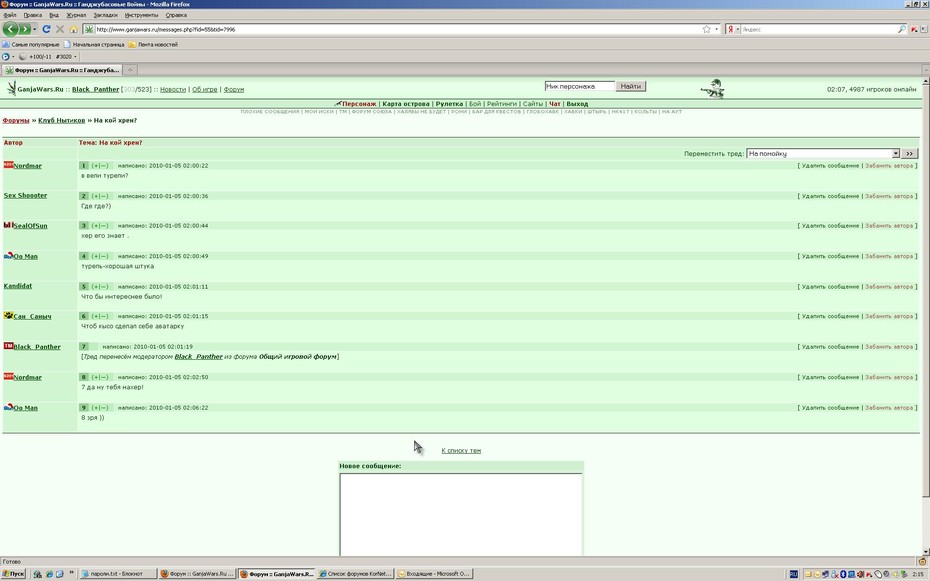Click the search magnifier icon

[x=901, y=29]
